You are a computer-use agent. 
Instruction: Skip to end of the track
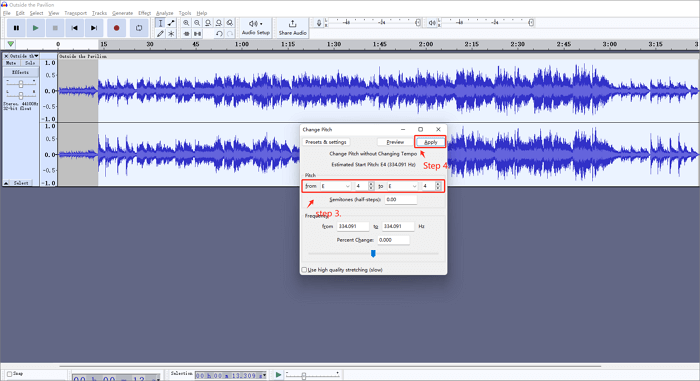pos(94,28)
